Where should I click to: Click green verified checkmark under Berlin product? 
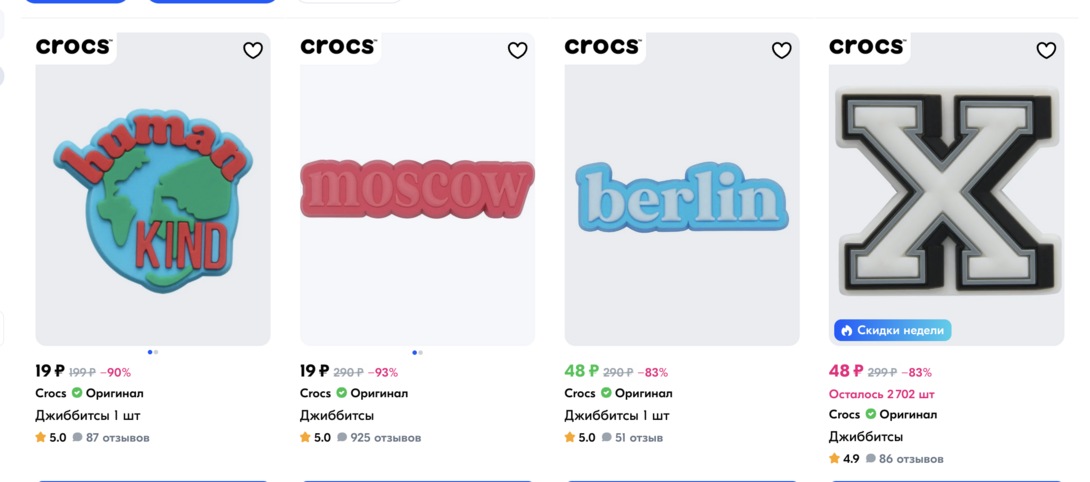pyautogui.click(x=606, y=393)
